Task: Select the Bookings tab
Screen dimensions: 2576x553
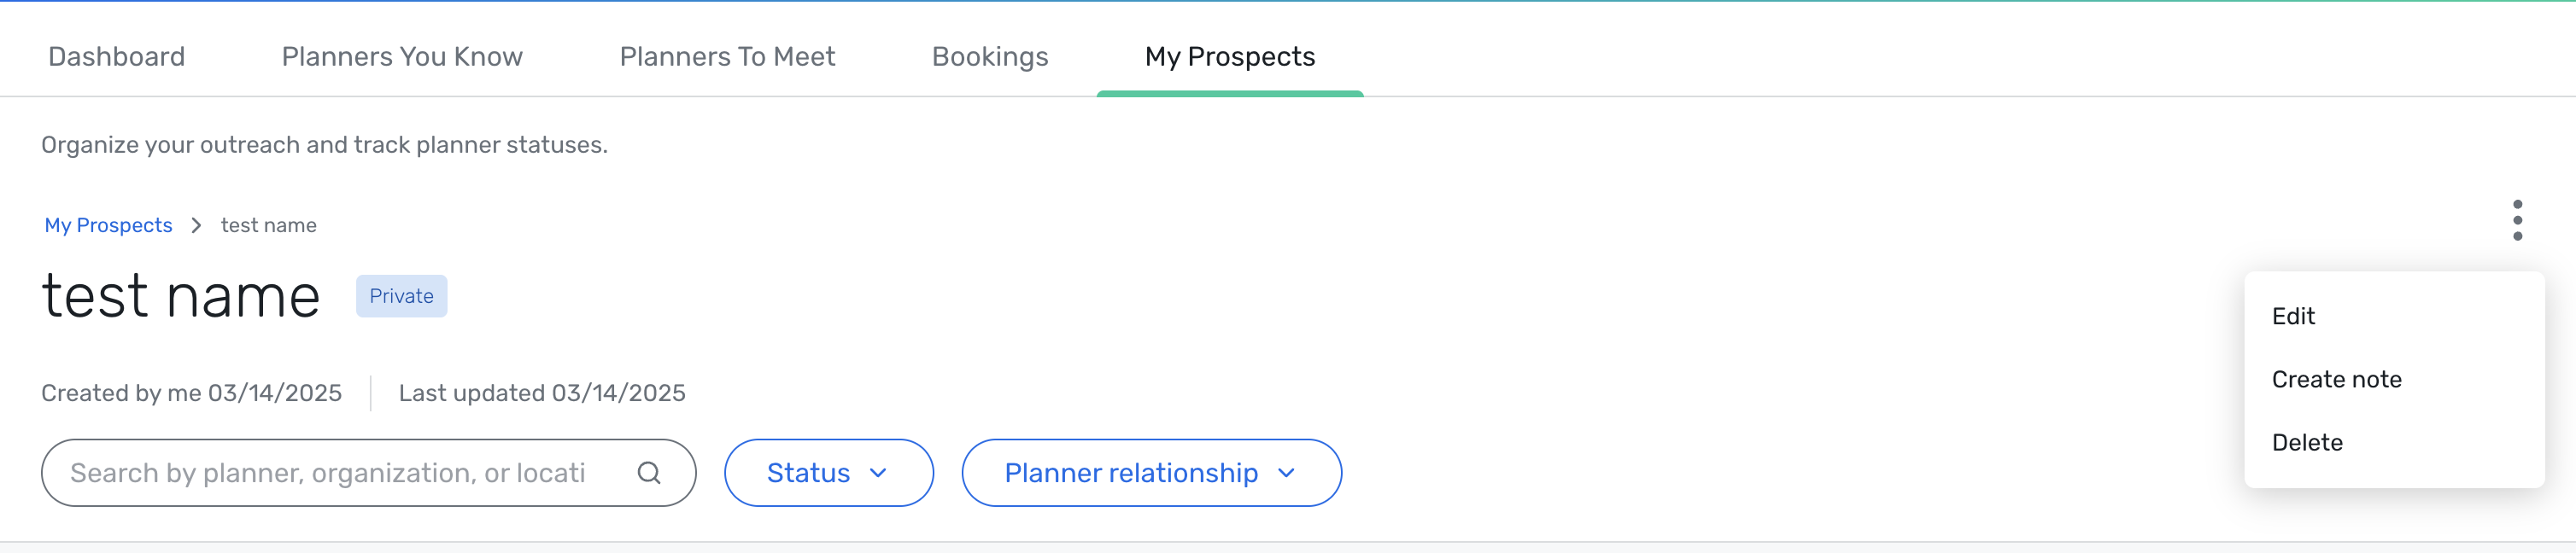Action: (990, 57)
